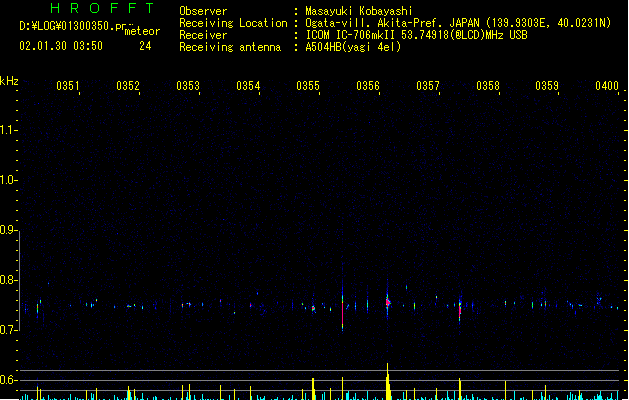This screenshot has height=400, width=629.
Task: Click the Receiving antenna label
Action: [x=230, y=47]
